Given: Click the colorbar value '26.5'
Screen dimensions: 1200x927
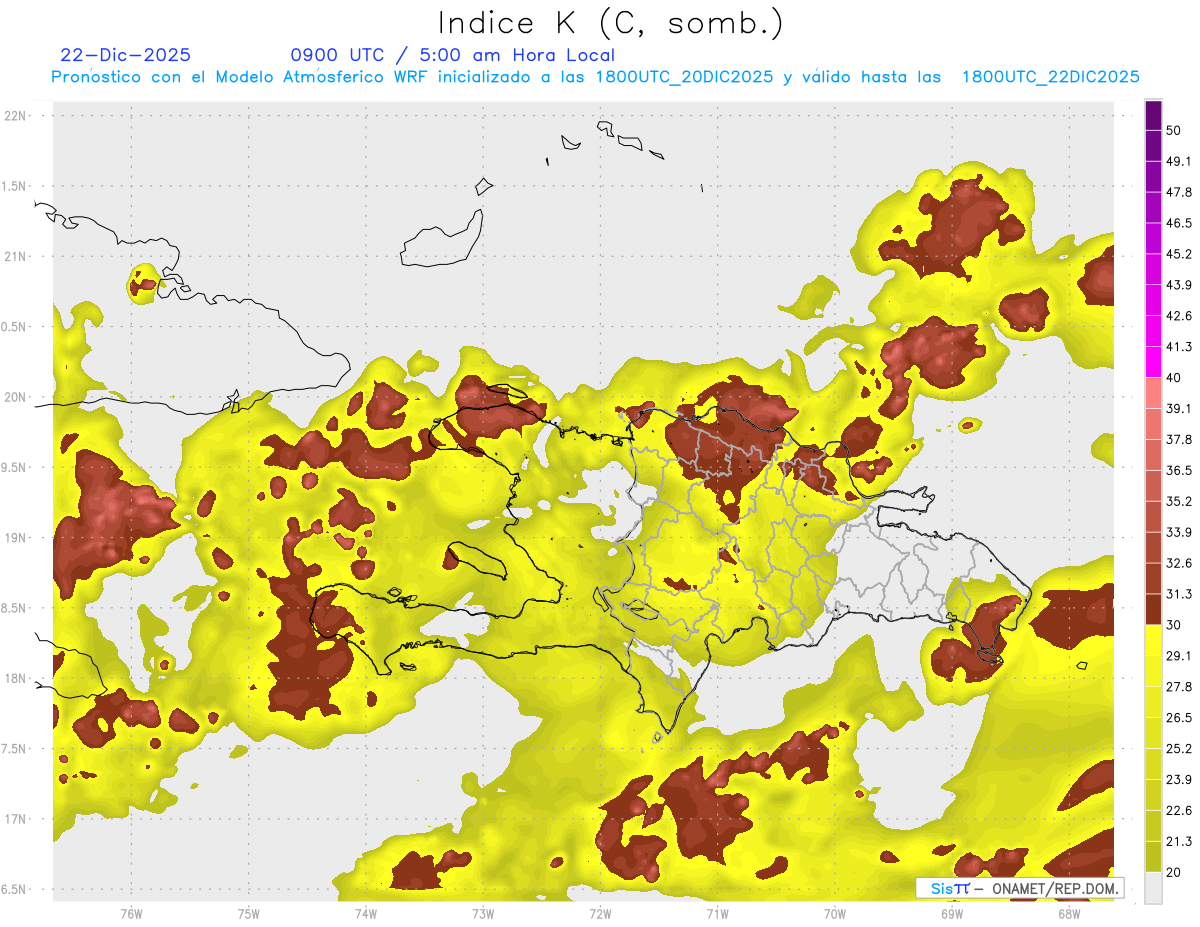Looking at the screenshot, I should tap(1179, 718).
